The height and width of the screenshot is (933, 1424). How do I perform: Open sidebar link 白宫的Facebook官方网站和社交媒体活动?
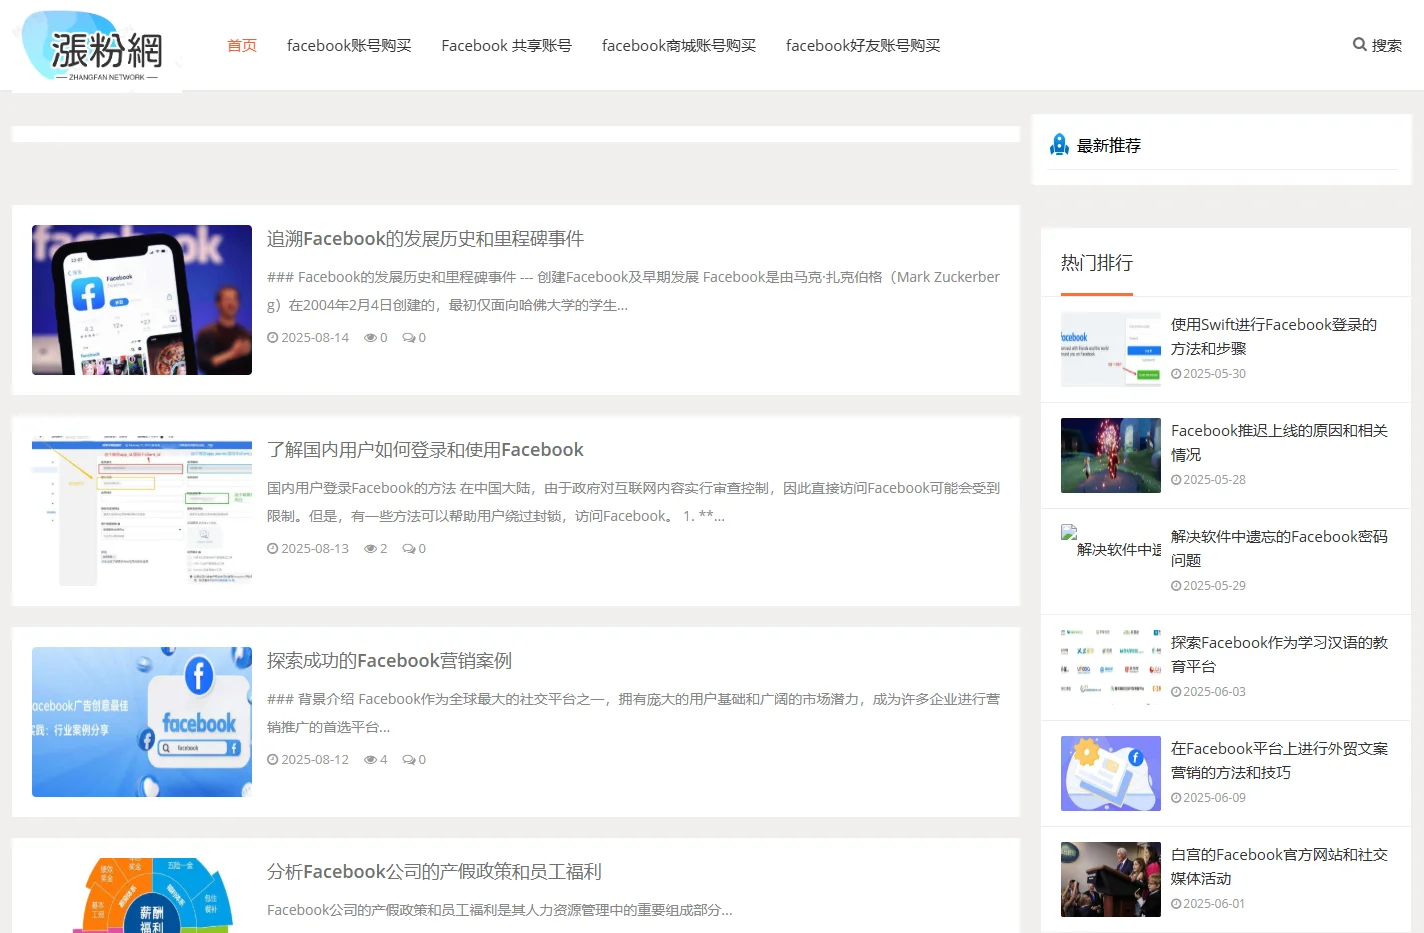tap(1279, 867)
